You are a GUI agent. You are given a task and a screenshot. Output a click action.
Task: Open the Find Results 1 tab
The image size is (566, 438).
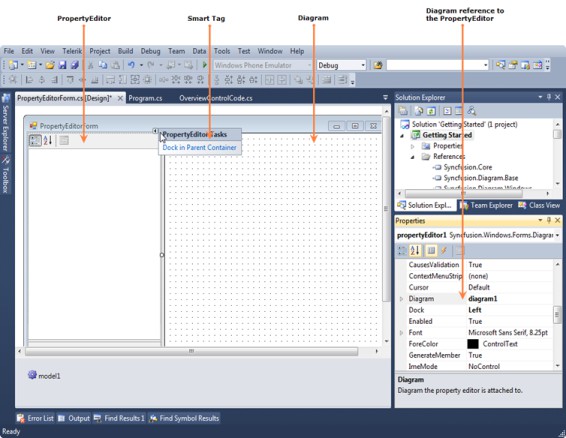pos(119,418)
